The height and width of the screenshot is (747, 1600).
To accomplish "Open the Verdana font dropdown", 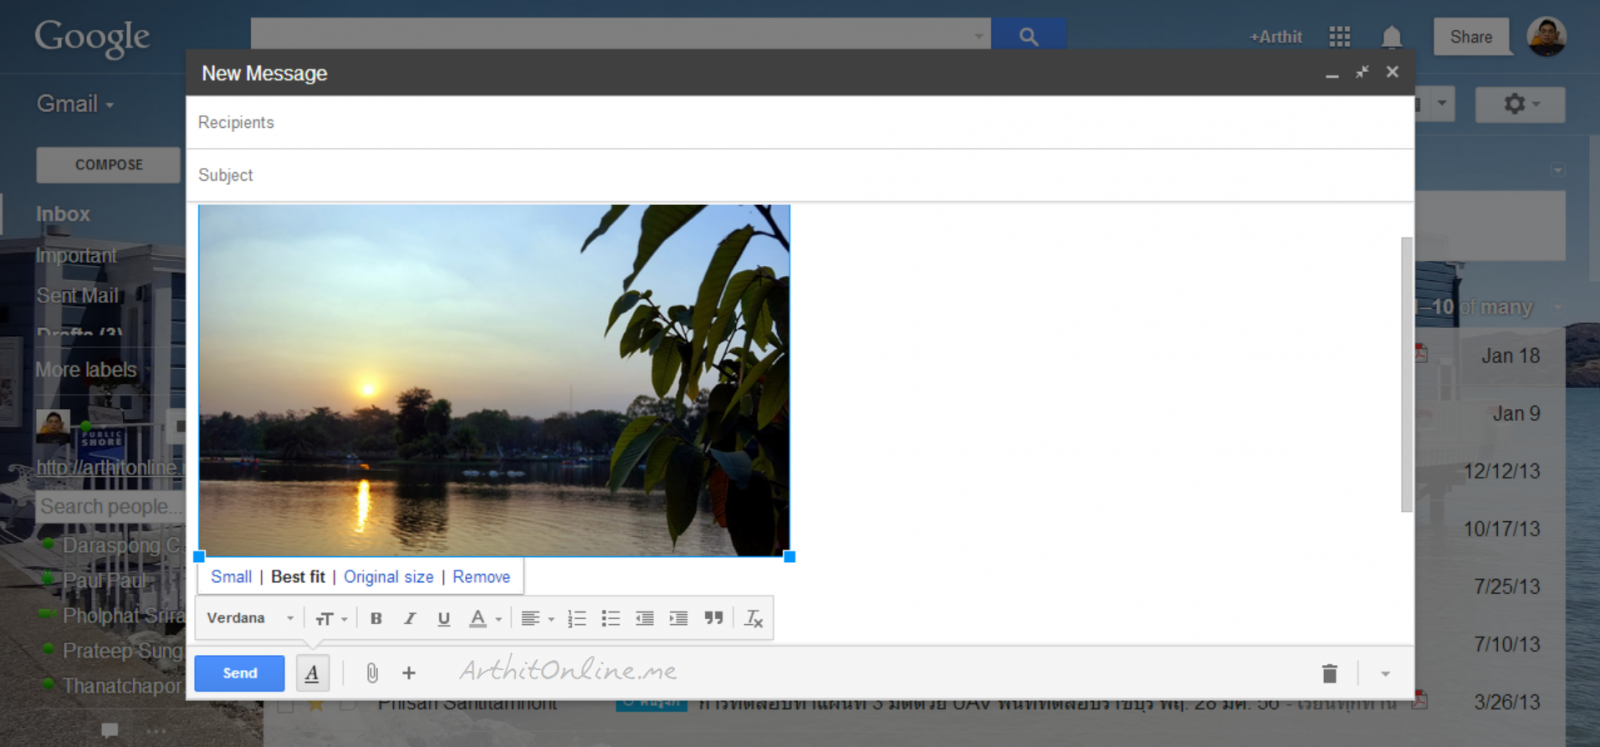I will click(250, 618).
